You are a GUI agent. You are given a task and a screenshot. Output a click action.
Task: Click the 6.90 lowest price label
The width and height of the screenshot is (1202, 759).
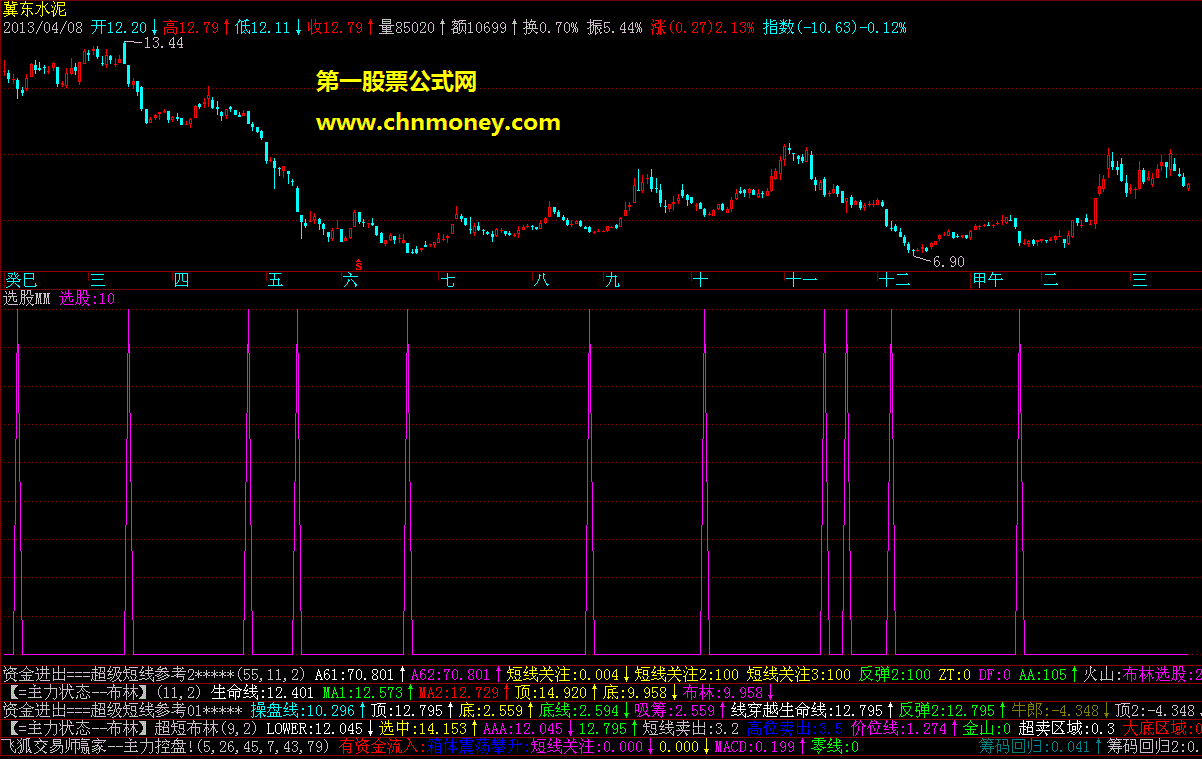(948, 262)
